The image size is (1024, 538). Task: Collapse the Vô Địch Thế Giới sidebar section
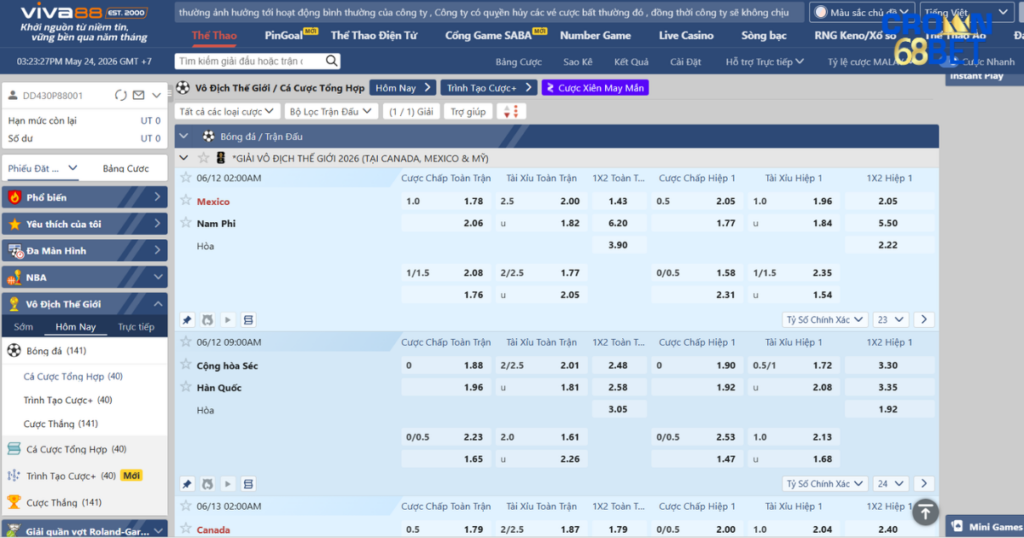pos(85,304)
